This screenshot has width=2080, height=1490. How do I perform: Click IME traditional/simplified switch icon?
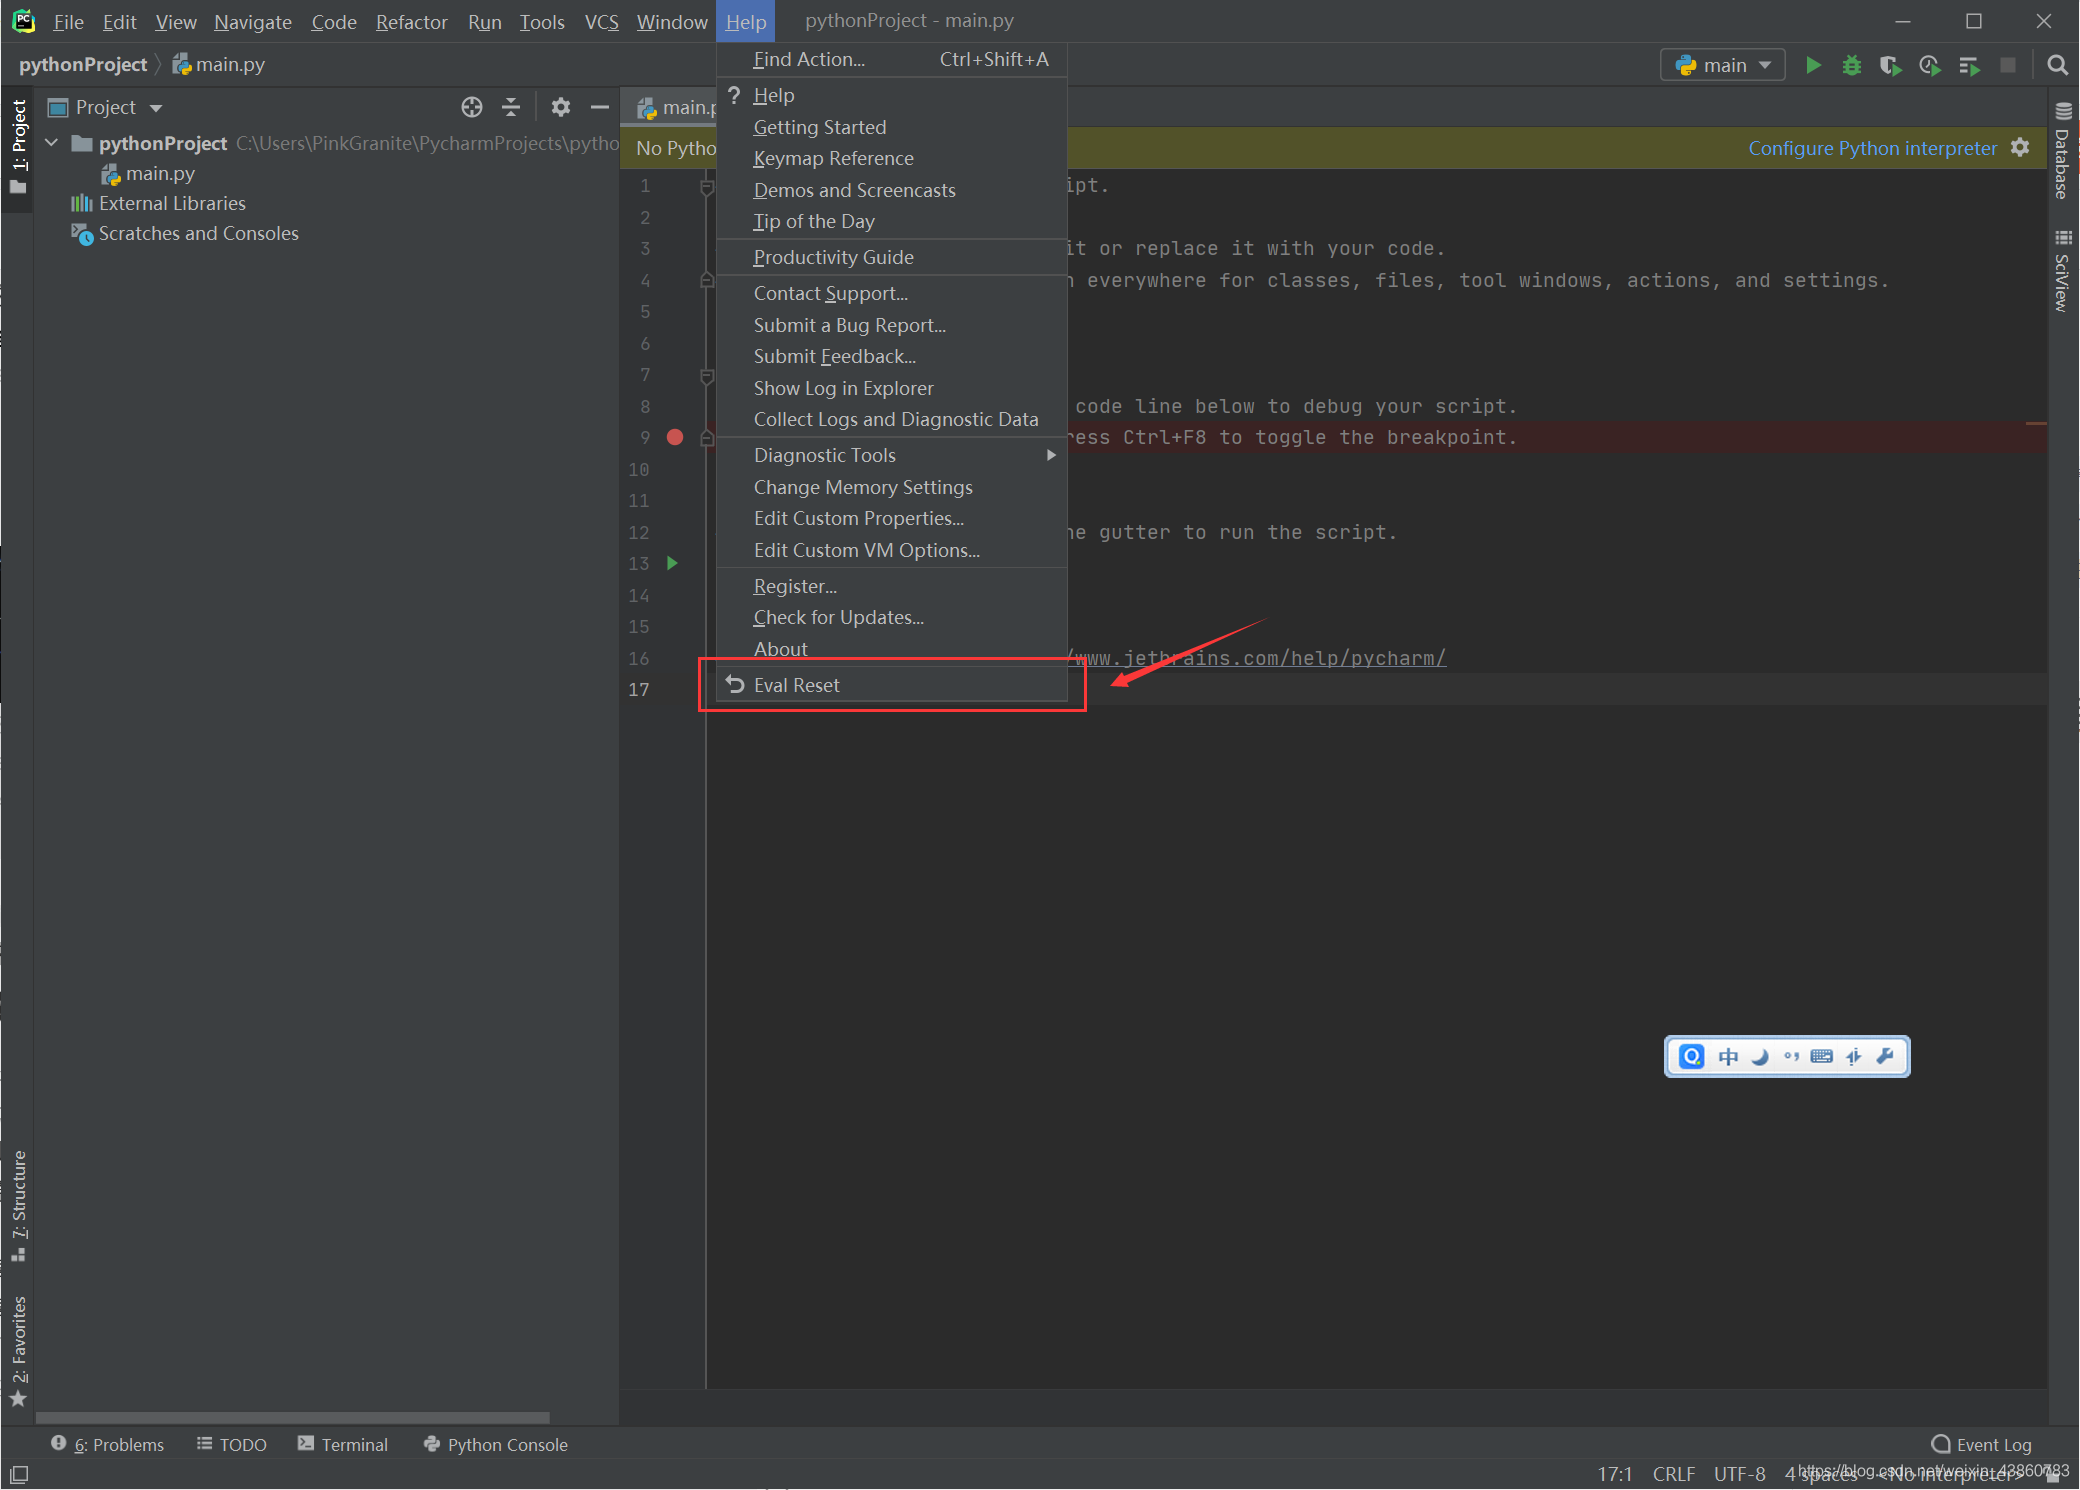[x=1854, y=1056]
